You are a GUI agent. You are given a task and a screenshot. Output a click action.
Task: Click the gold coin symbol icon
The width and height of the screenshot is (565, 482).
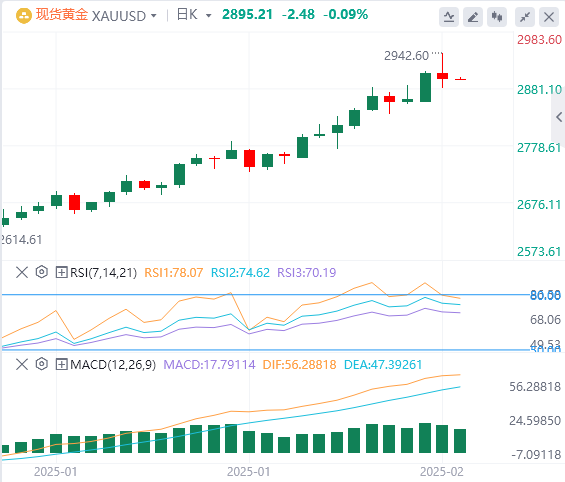(24, 16)
